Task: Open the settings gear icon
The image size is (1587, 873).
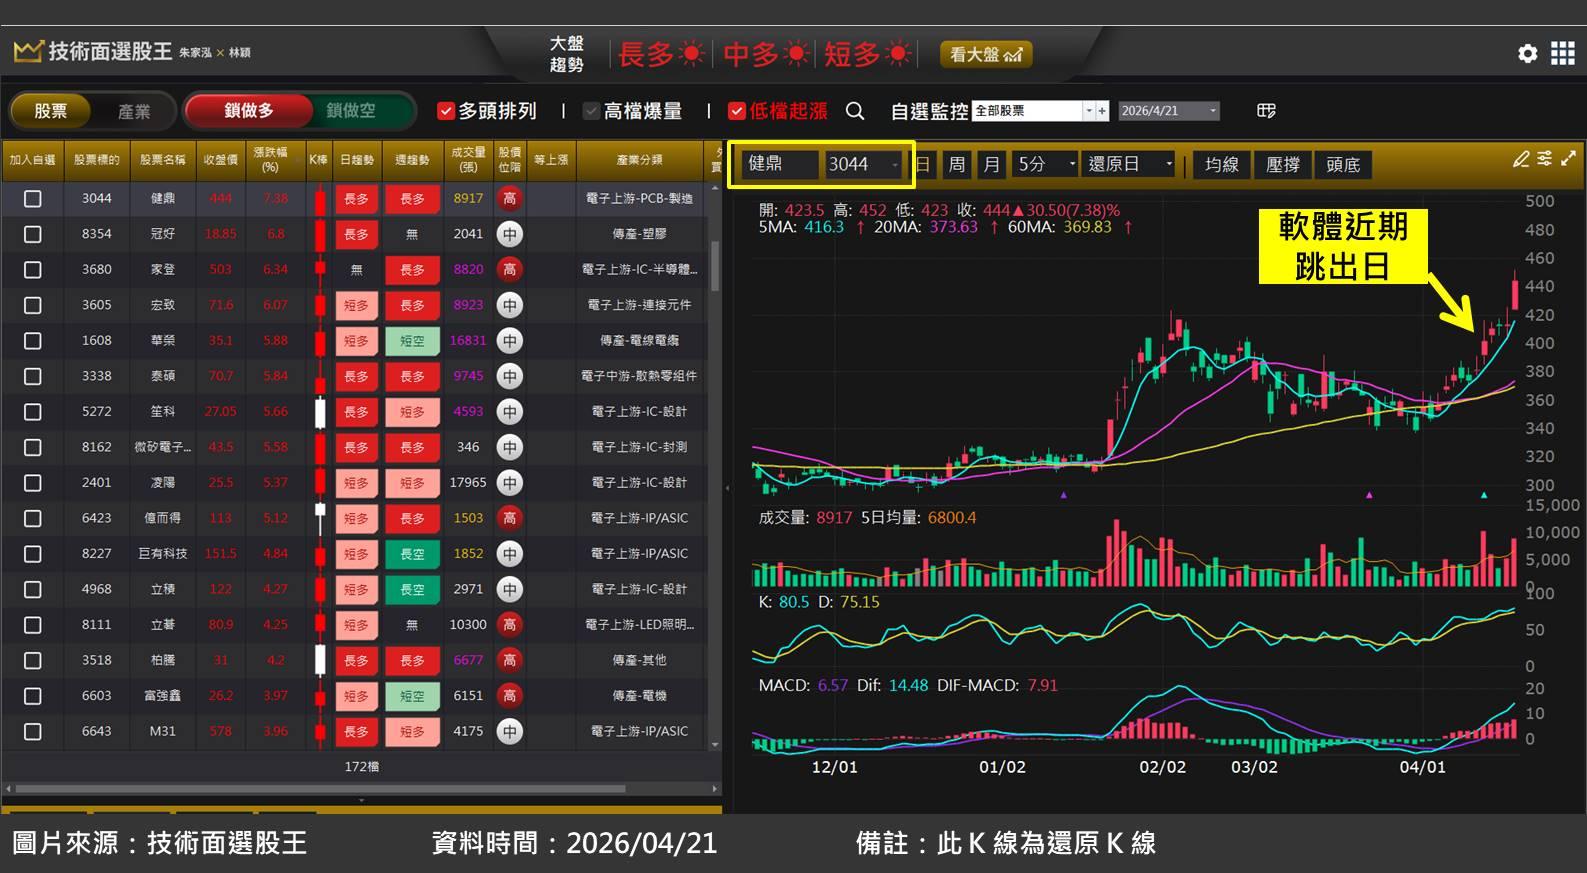Action: [1527, 54]
